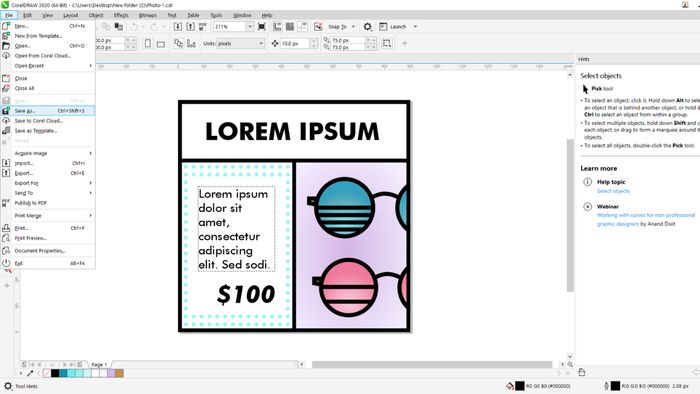Screen dimensions: 700x394
Task: Choose Print Preview in File menu
Action: 48,238
